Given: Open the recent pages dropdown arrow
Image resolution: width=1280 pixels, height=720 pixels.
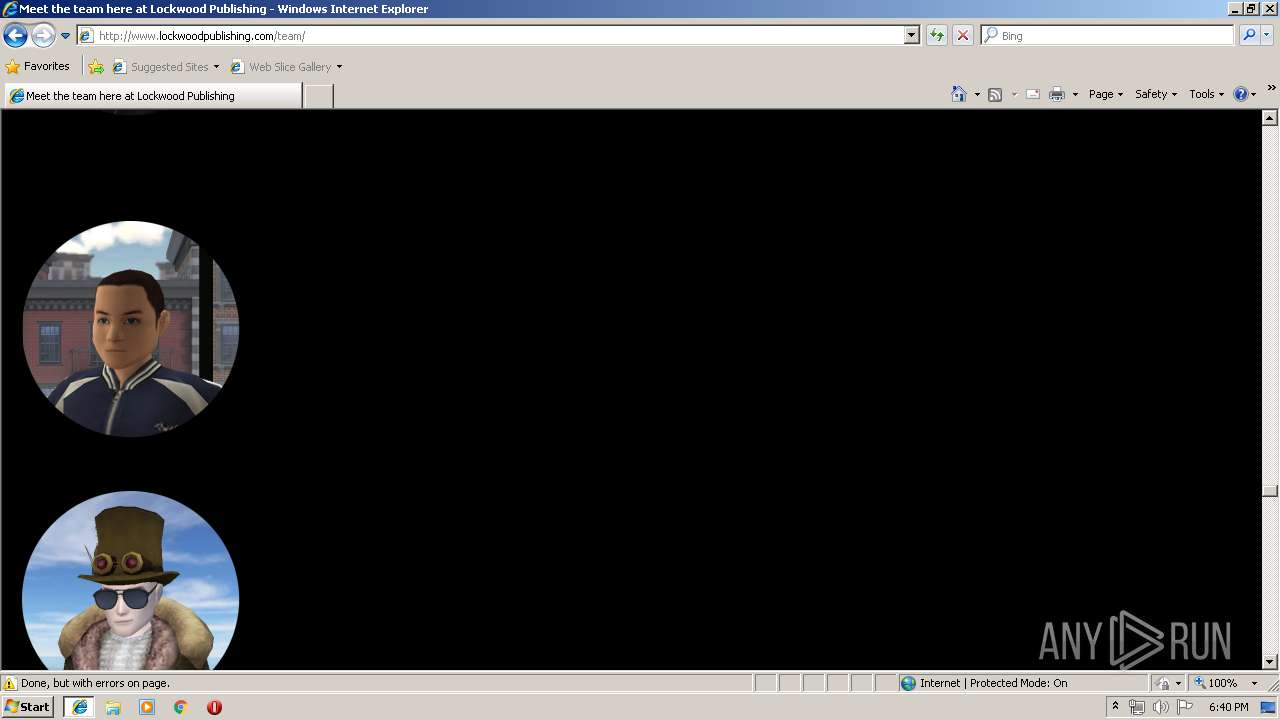Looking at the screenshot, I should (65, 36).
